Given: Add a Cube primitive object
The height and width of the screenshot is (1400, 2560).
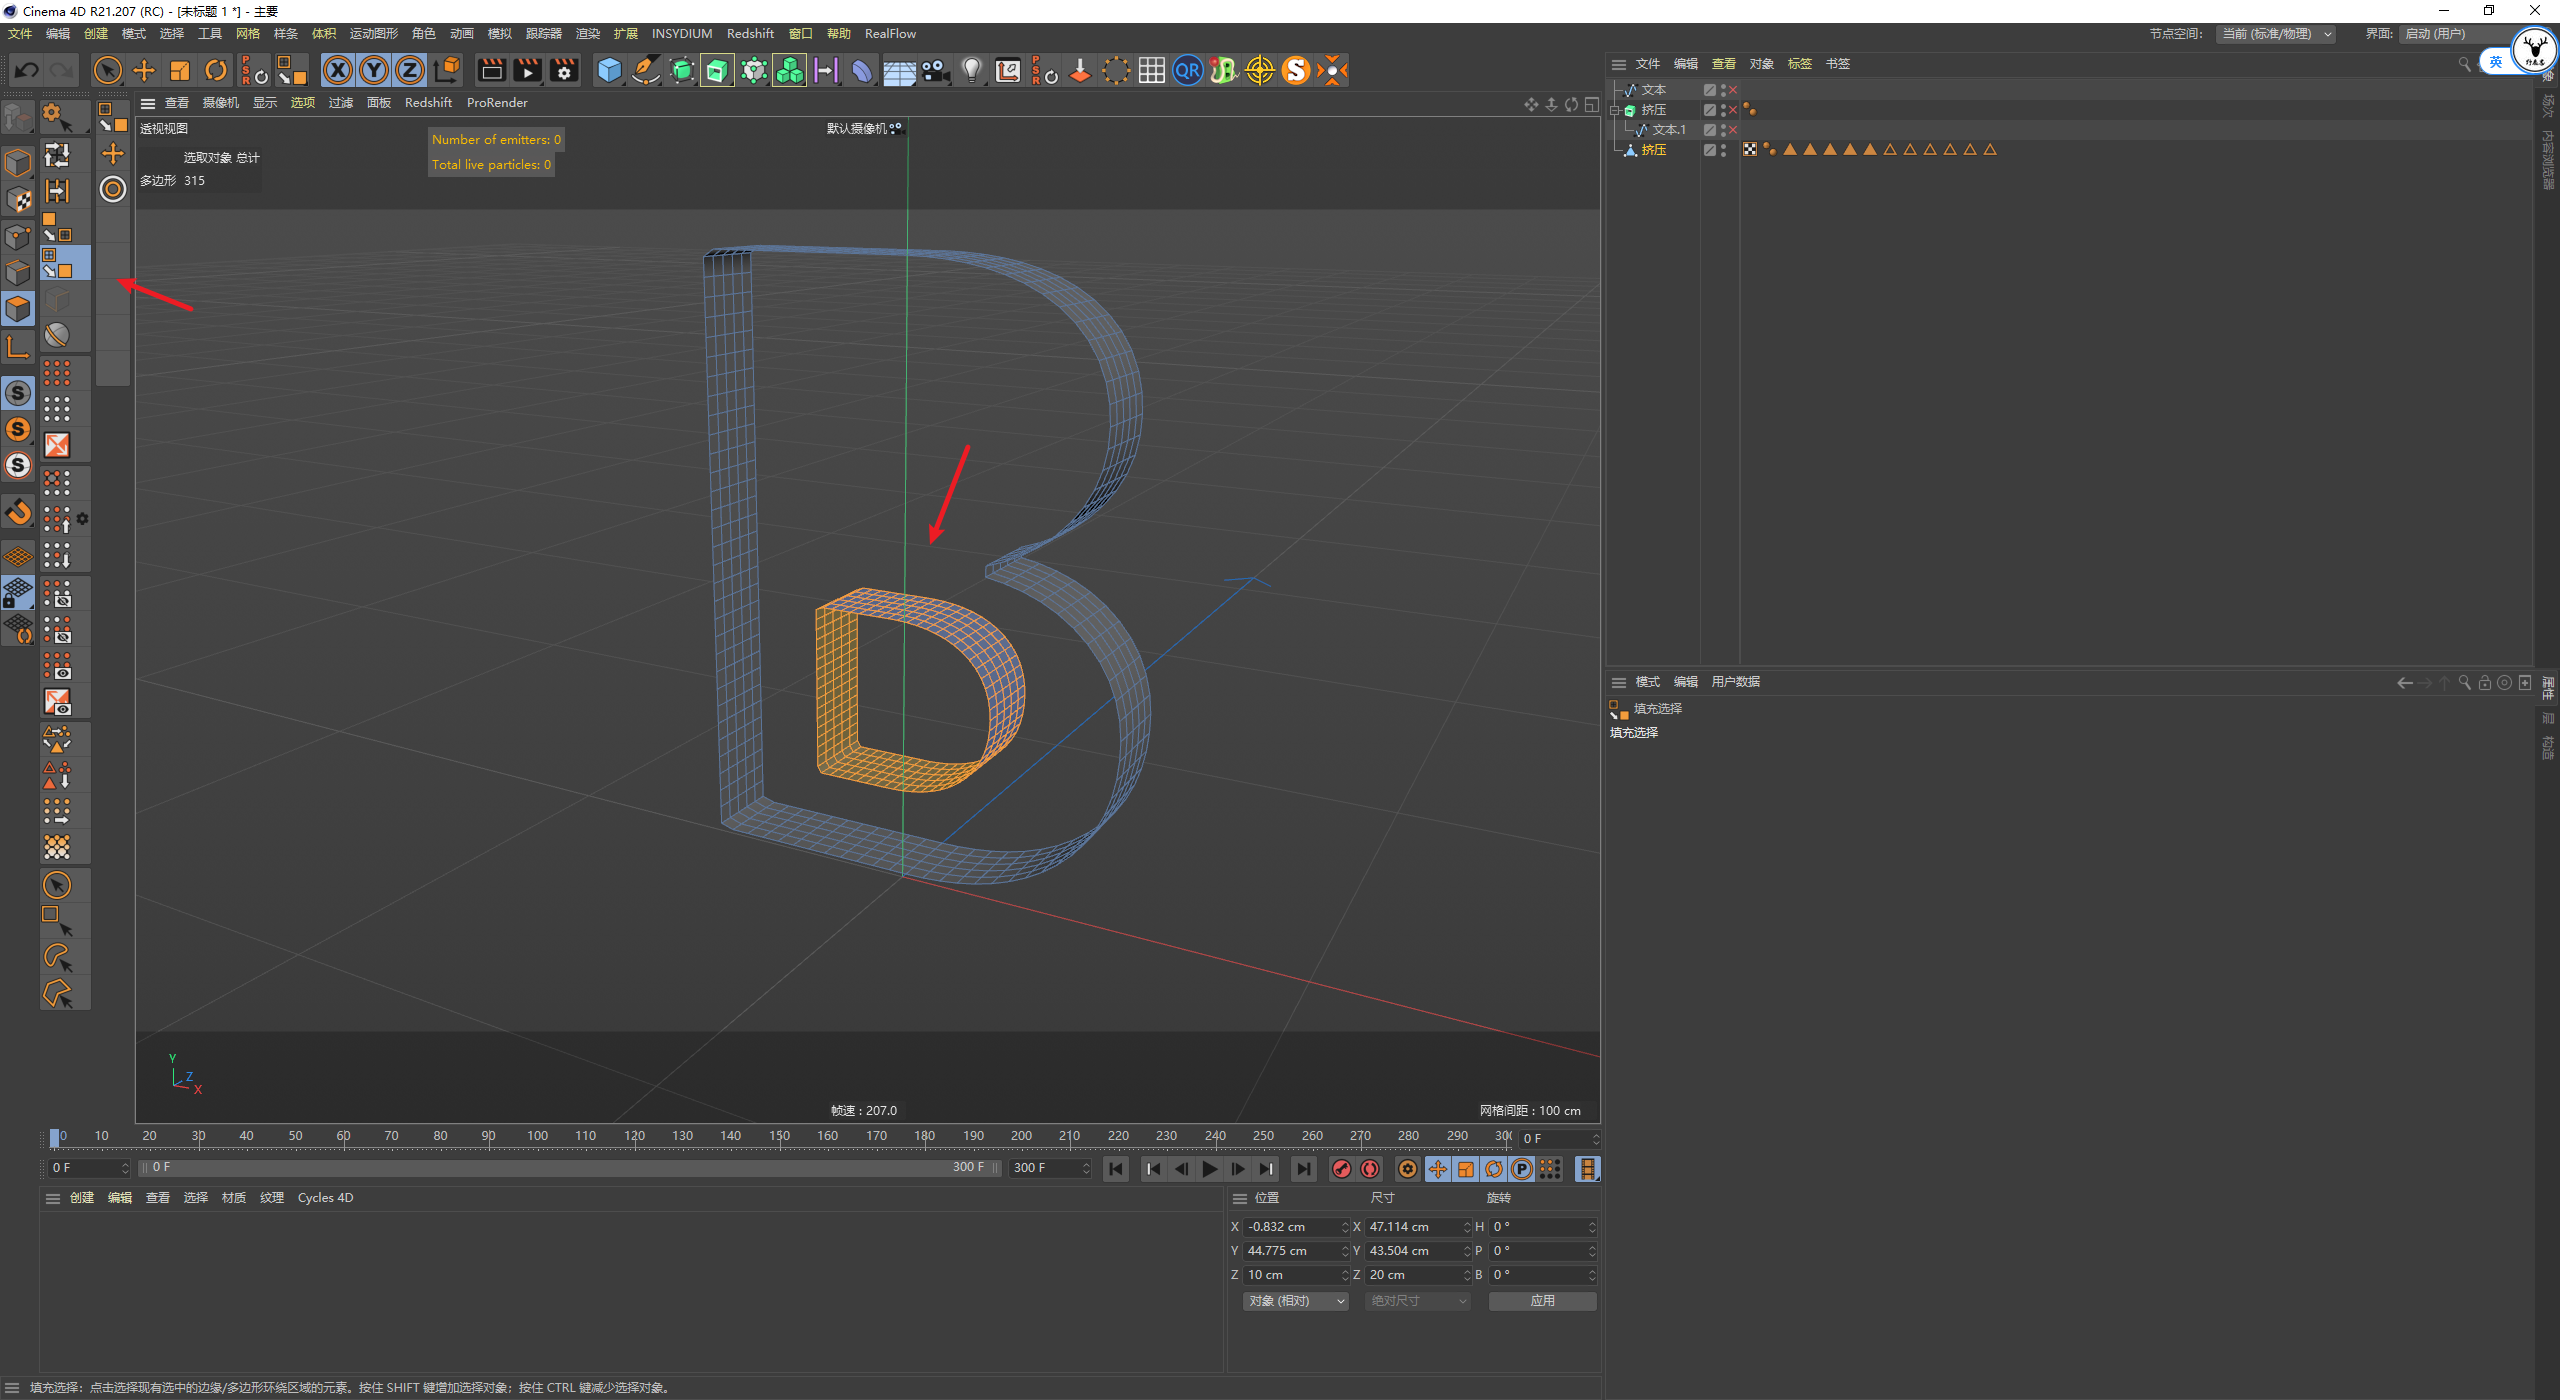Looking at the screenshot, I should coord(609,70).
